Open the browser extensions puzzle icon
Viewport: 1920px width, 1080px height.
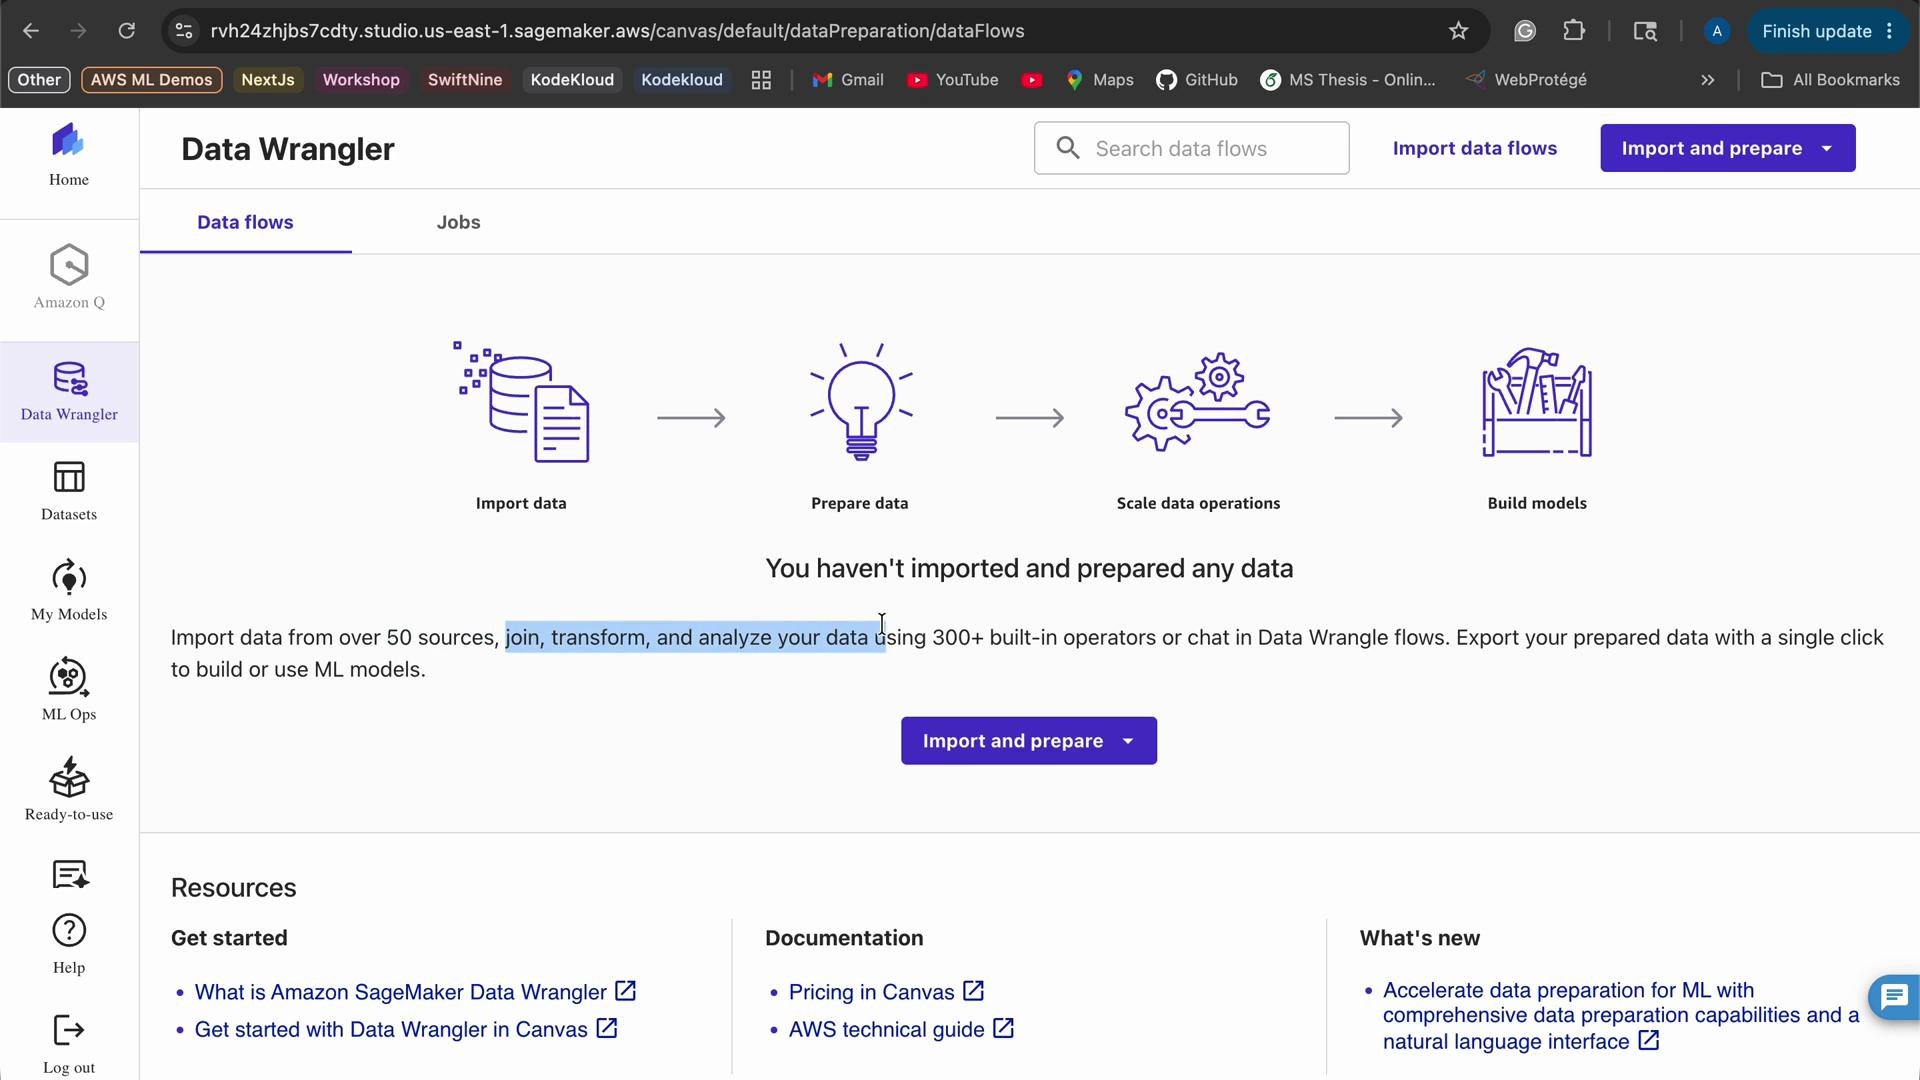pyautogui.click(x=1574, y=31)
